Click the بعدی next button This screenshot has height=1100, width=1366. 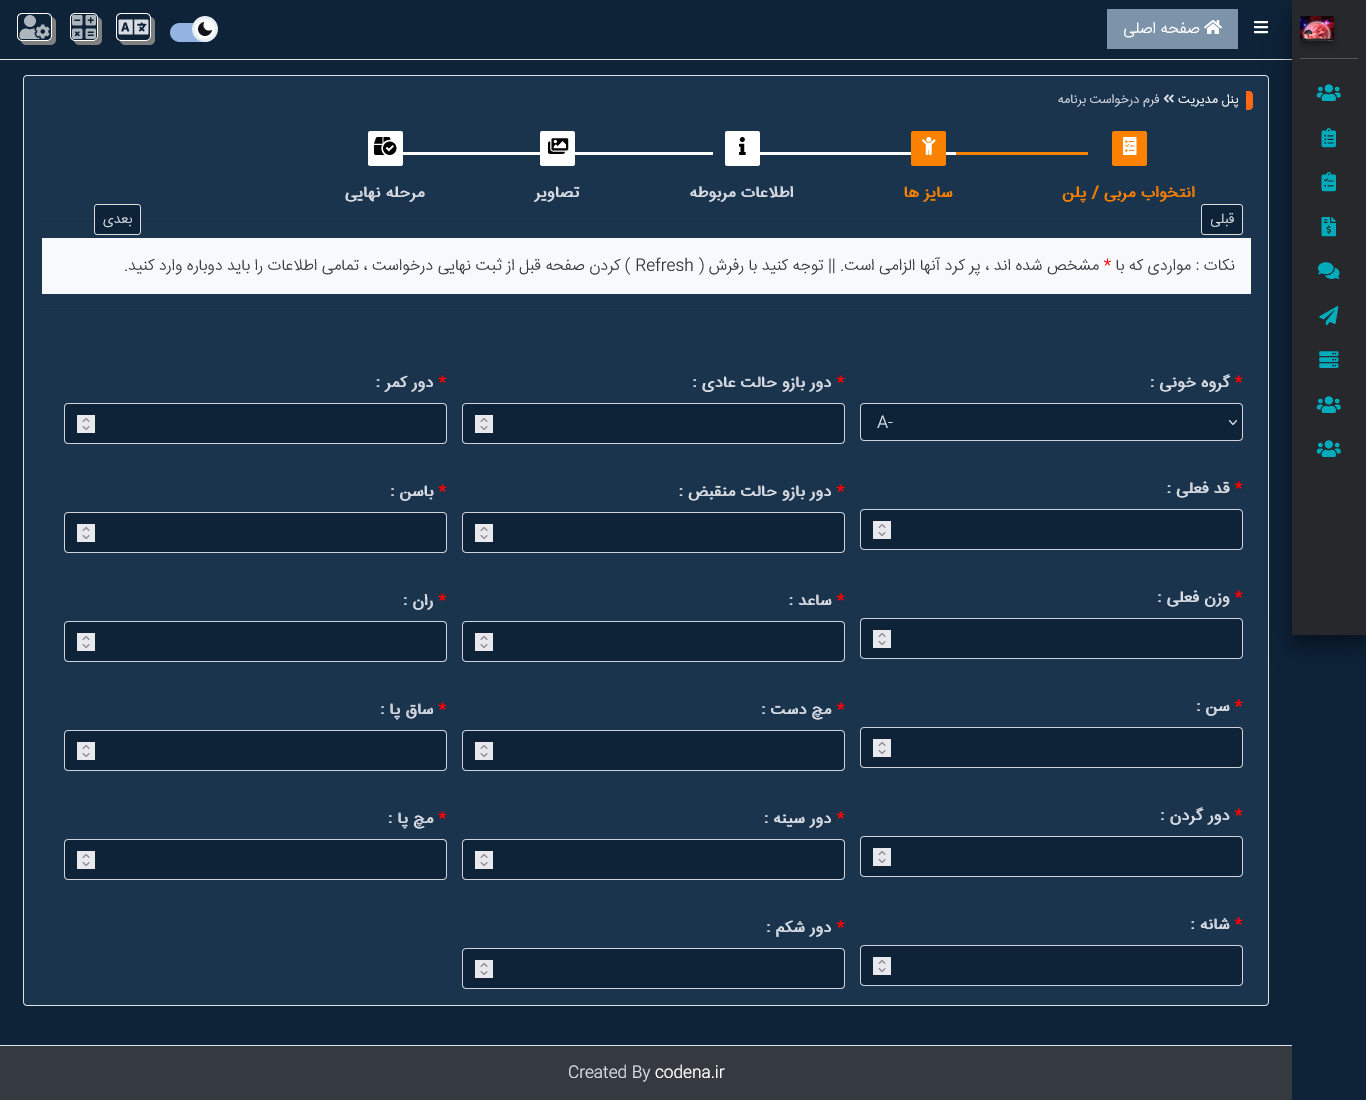coord(117,219)
